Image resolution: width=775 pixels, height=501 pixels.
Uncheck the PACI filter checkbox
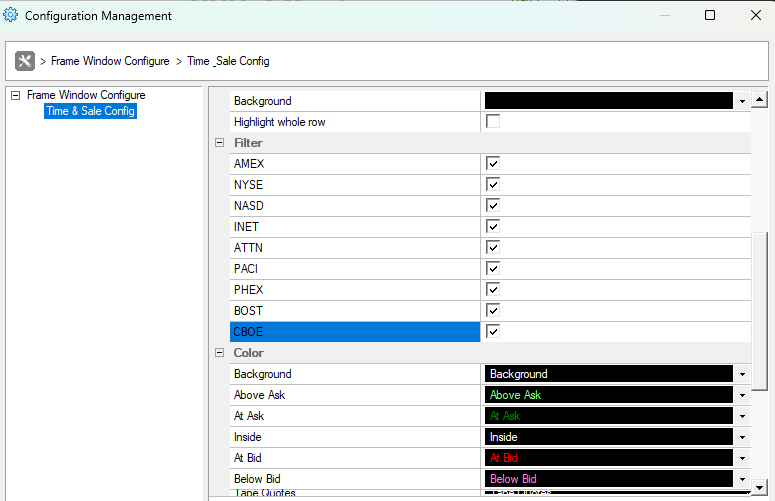[x=493, y=269]
